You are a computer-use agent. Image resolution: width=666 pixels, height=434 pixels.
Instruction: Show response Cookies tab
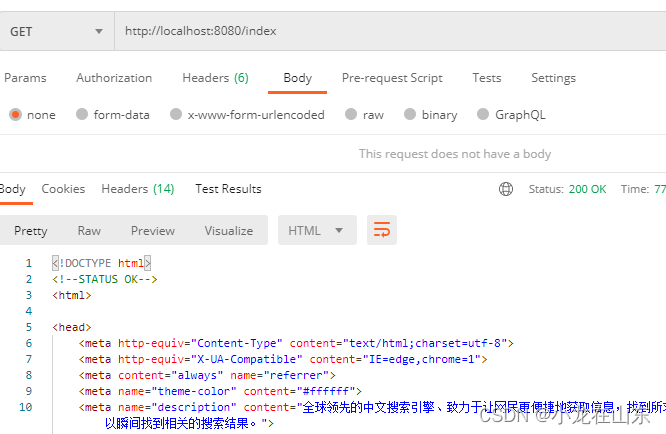pyautogui.click(x=63, y=189)
